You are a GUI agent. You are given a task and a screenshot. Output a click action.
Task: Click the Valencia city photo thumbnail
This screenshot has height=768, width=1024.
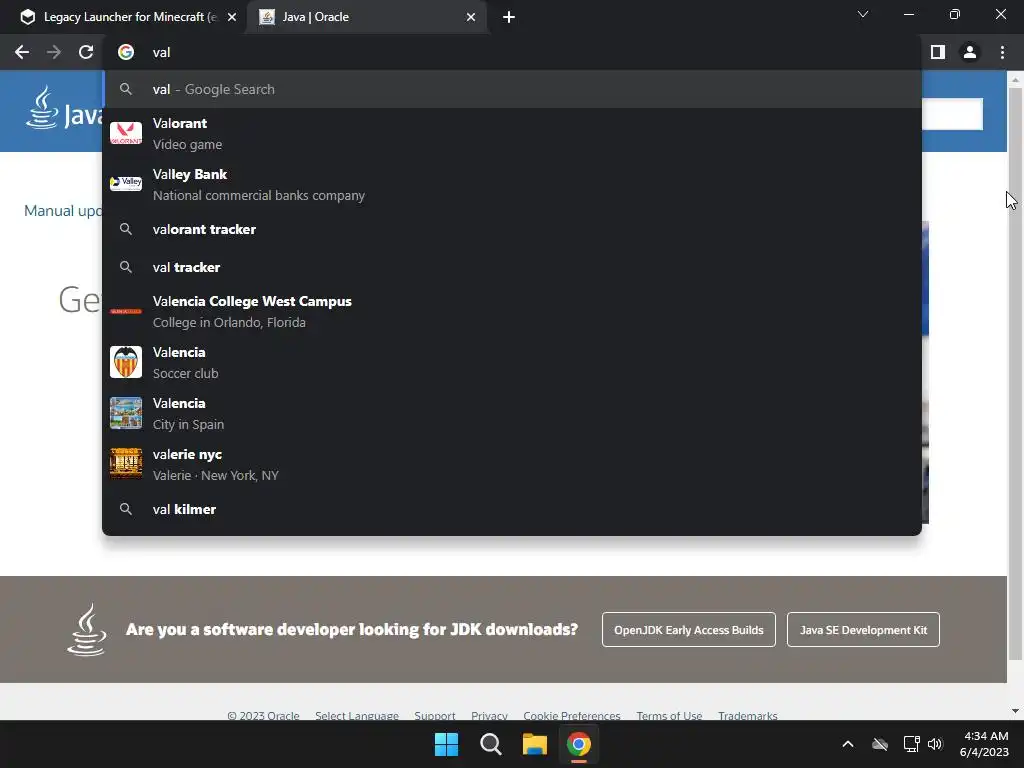[126, 413]
